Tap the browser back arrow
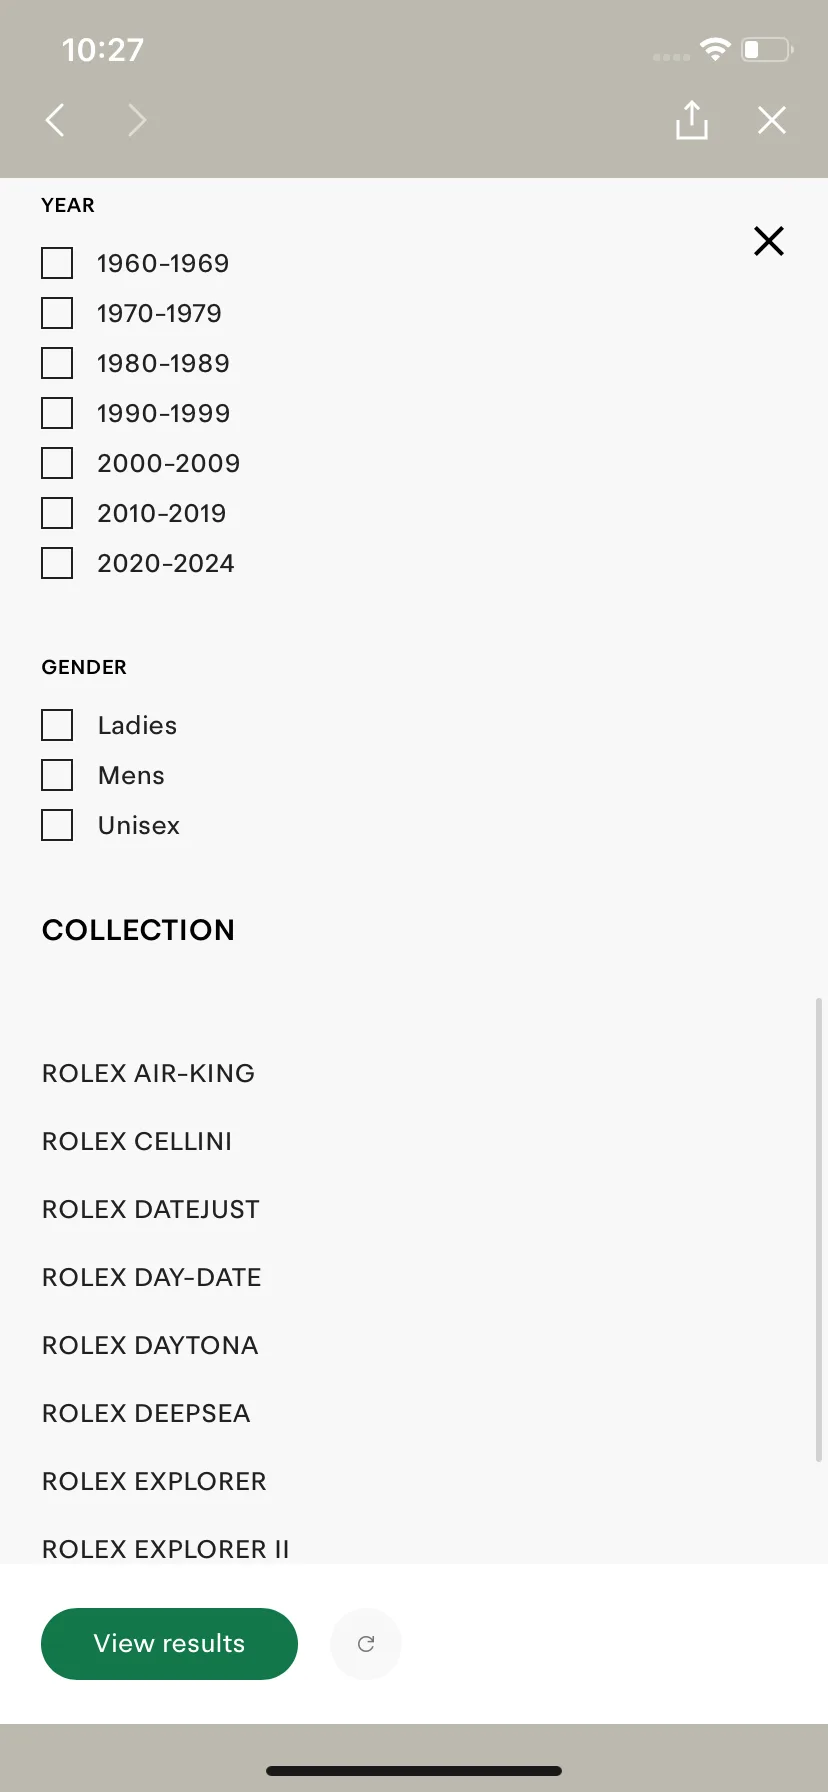 (55, 121)
